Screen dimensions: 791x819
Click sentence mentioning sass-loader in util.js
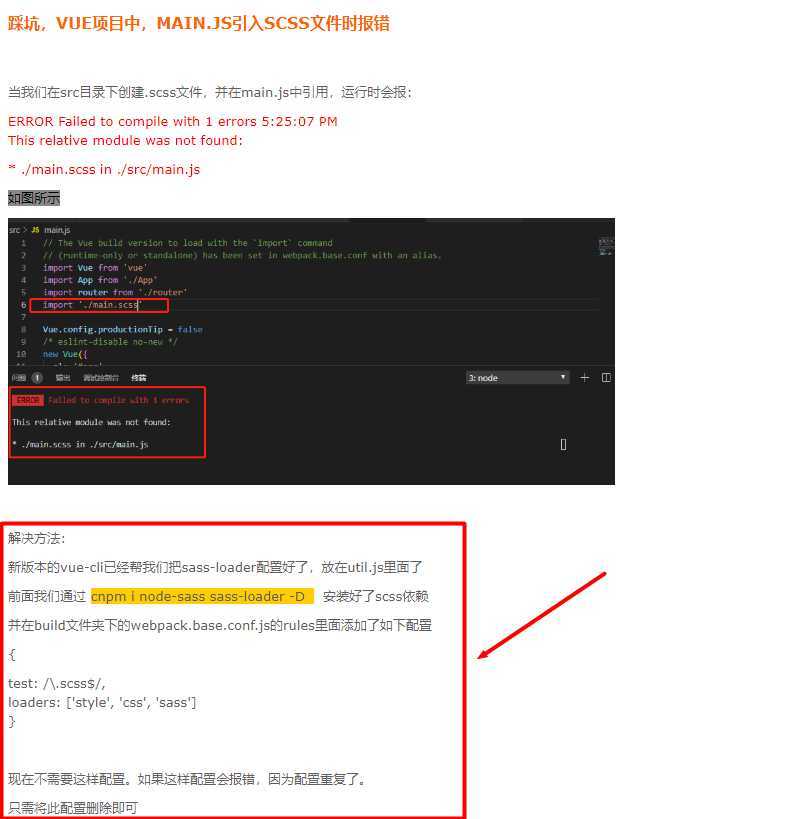pyautogui.click(x=215, y=567)
